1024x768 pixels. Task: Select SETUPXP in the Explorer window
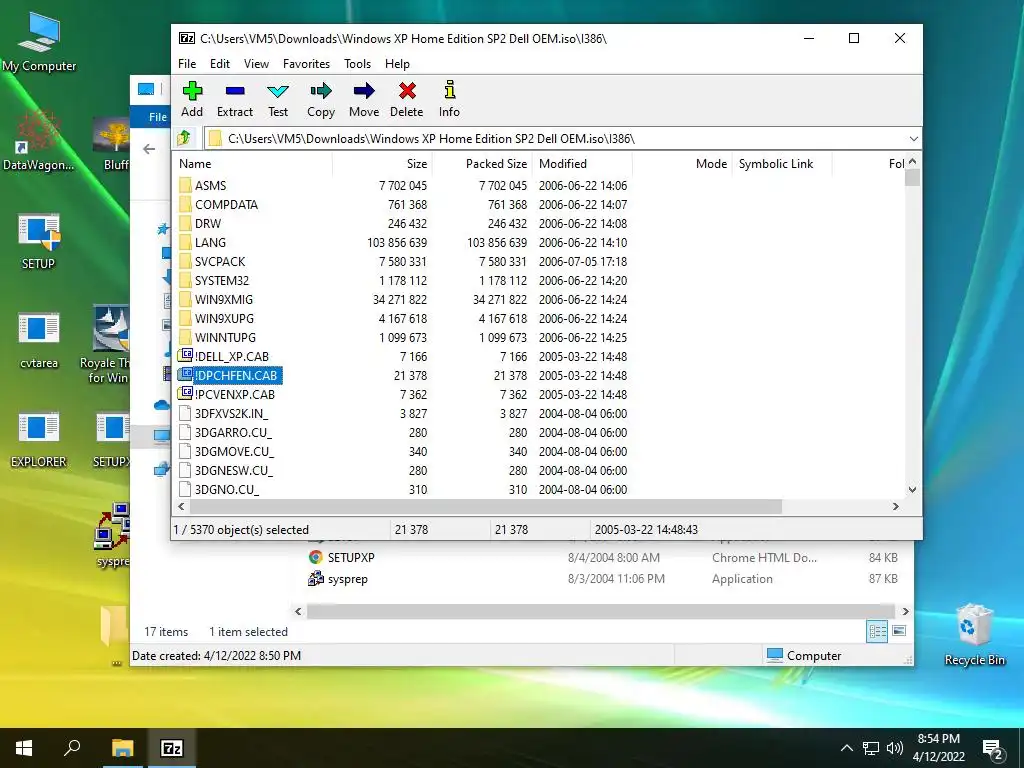point(351,557)
